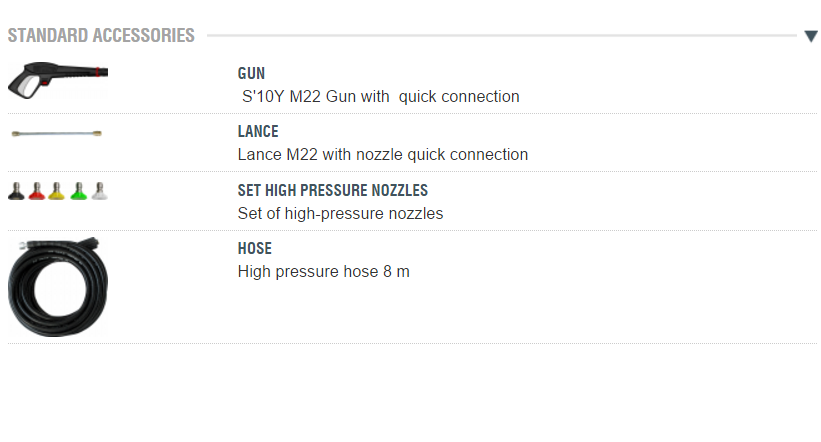Click the Set of high-pressure nozzles description
The image size is (821, 442).
click(340, 213)
